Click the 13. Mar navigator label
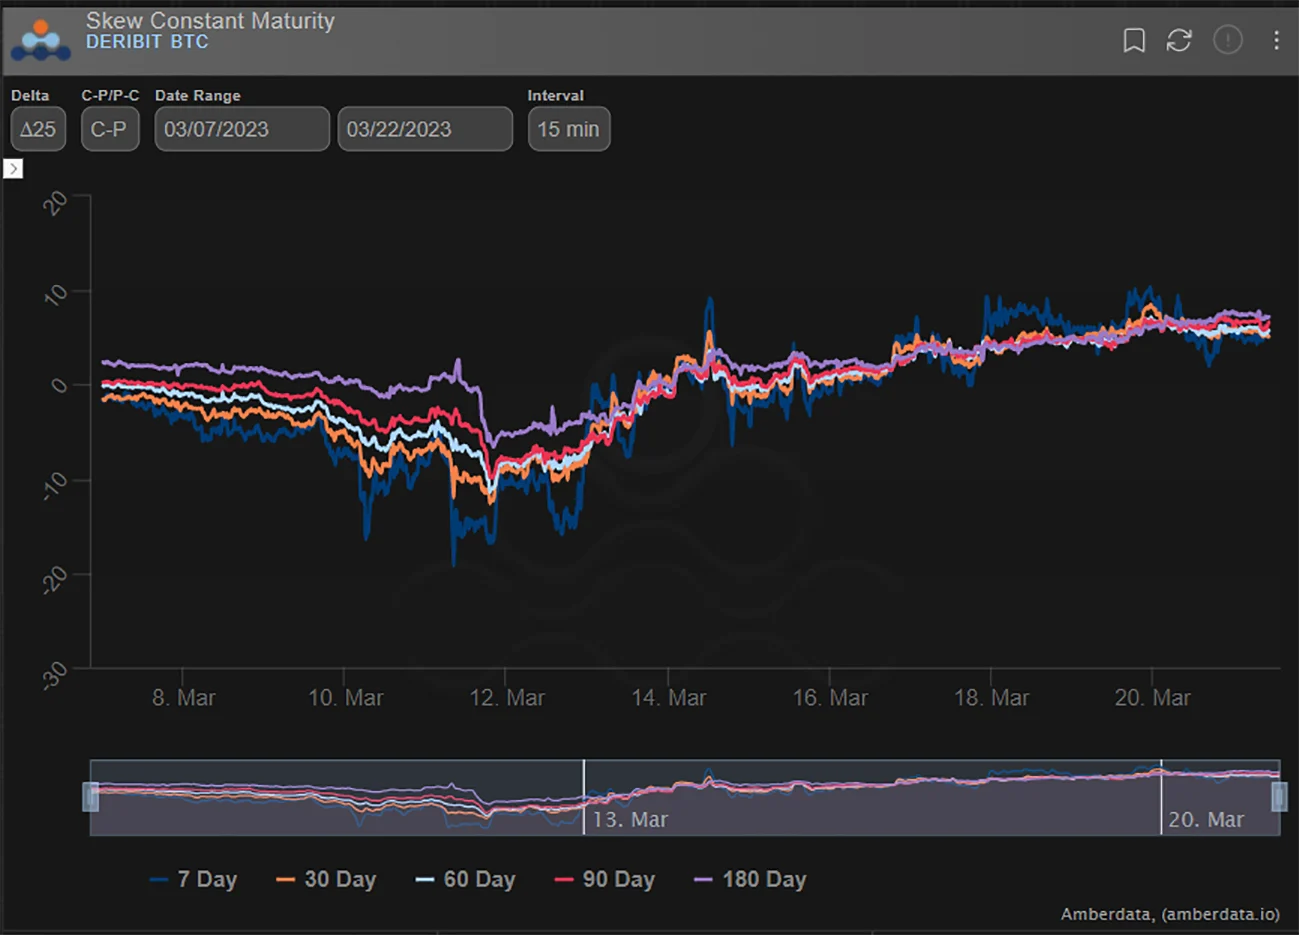Image resolution: width=1299 pixels, height=935 pixels. 630,820
